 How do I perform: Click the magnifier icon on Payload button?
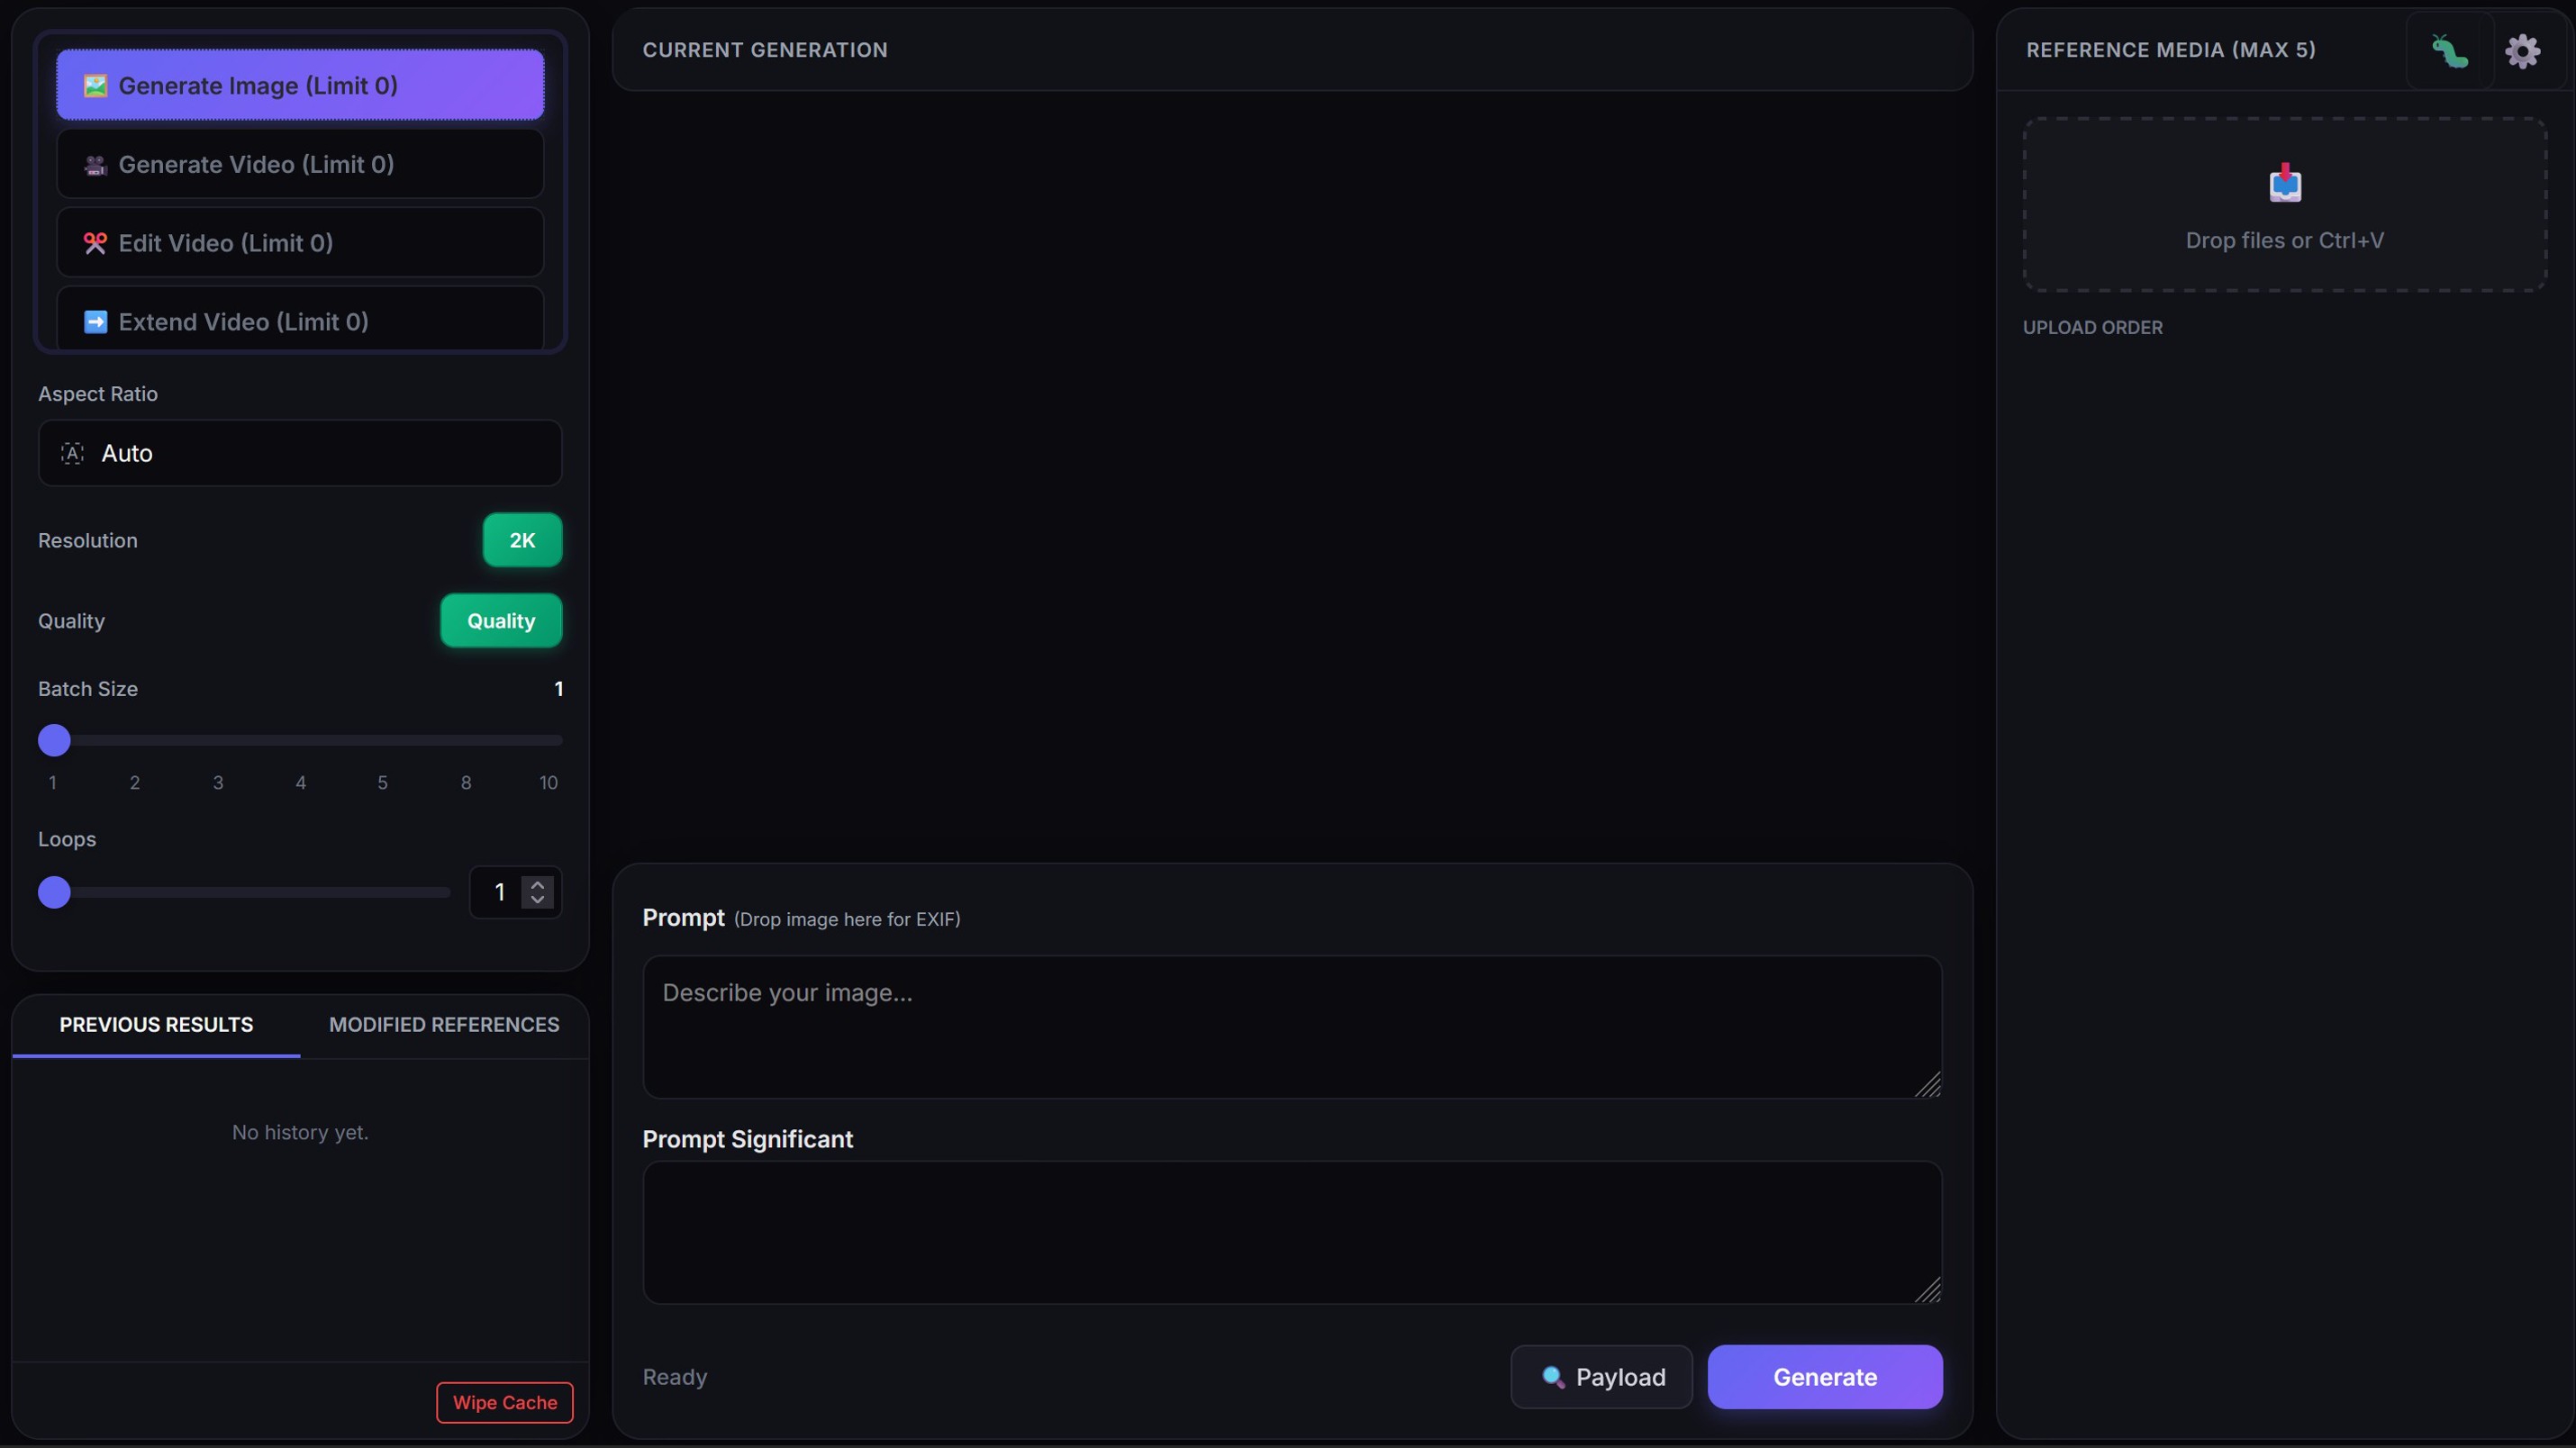click(x=1553, y=1377)
